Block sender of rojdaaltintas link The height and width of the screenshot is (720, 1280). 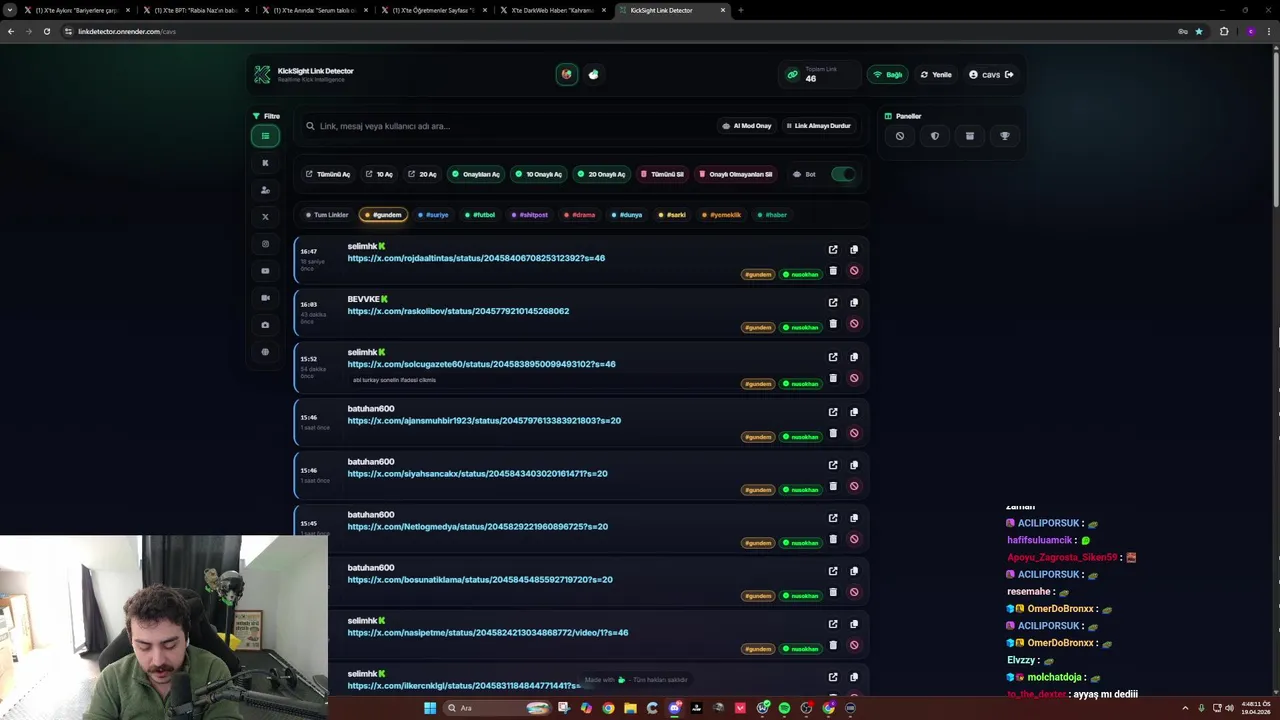pyautogui.click(x=854, y=271)
